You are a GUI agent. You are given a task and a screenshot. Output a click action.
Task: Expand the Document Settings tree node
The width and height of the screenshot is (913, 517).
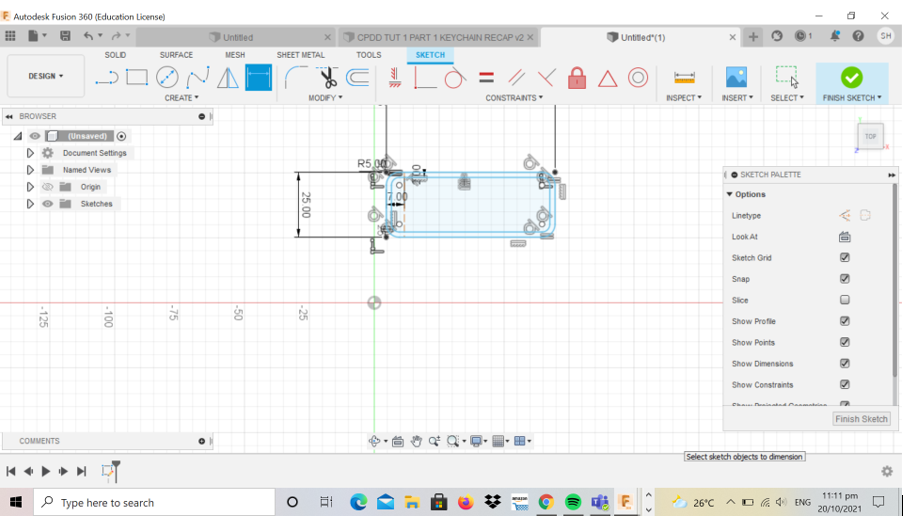coord(30,153)
